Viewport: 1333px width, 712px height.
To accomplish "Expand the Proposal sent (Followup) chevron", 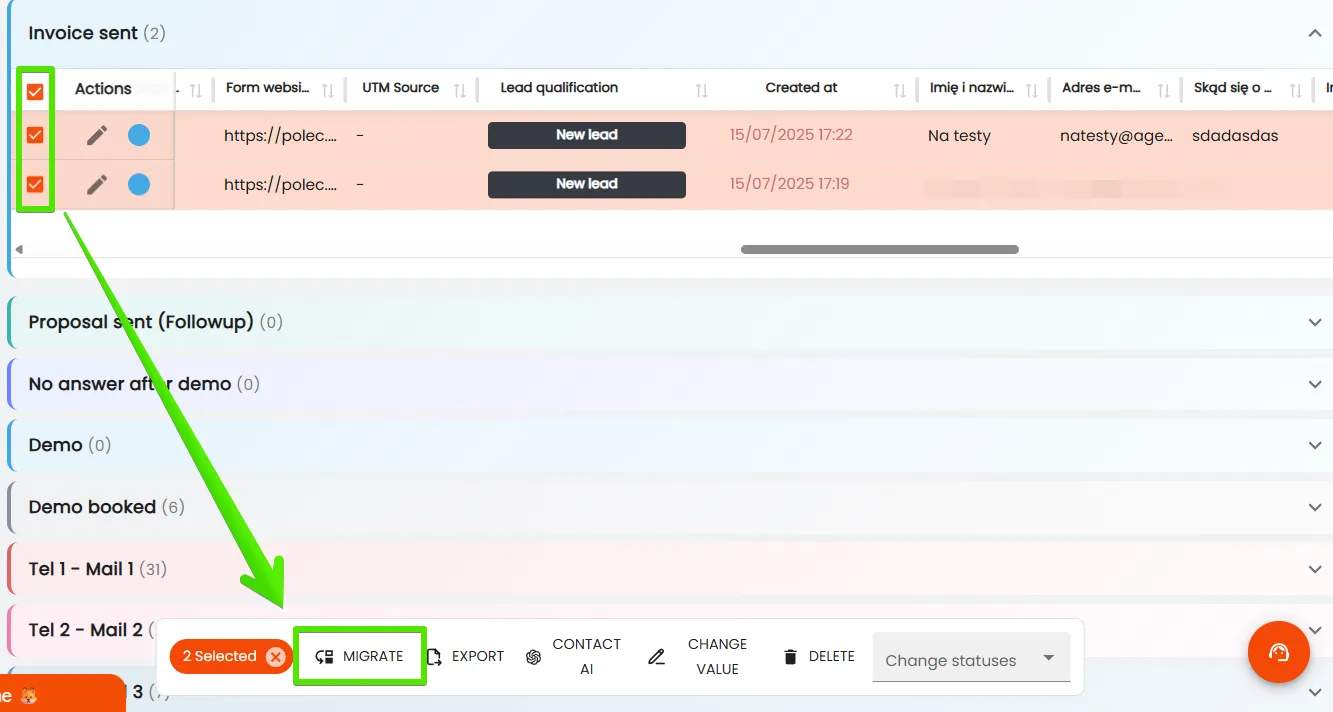I will coord(1315,322).
